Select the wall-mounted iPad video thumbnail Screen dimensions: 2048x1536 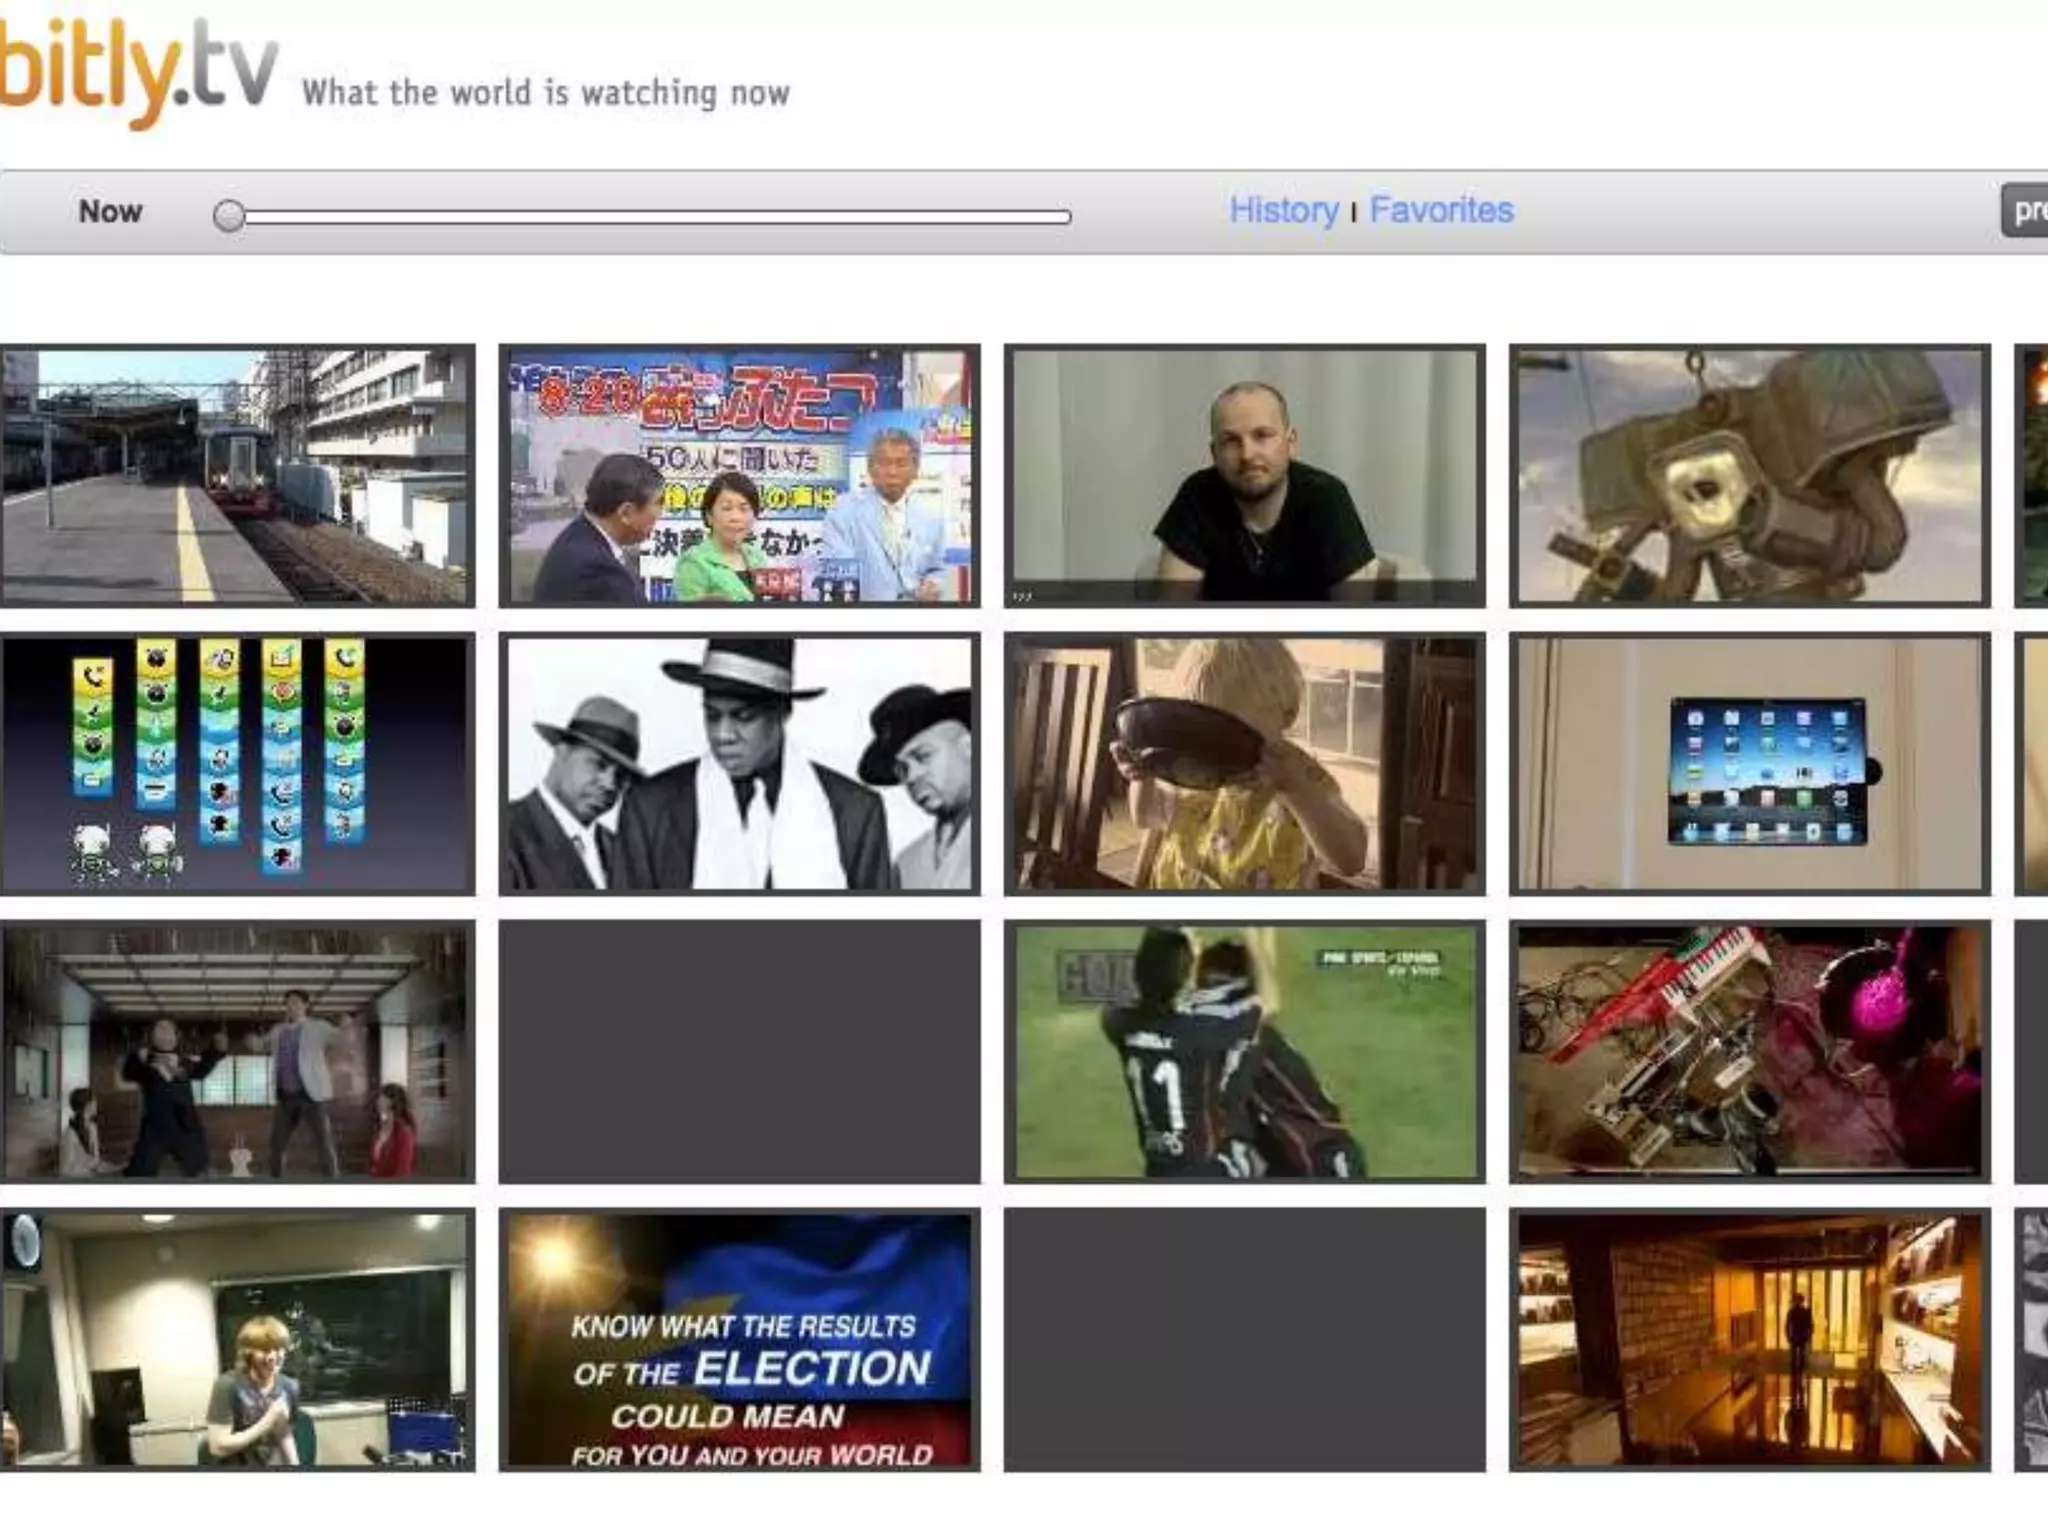tap(1749, 764)
